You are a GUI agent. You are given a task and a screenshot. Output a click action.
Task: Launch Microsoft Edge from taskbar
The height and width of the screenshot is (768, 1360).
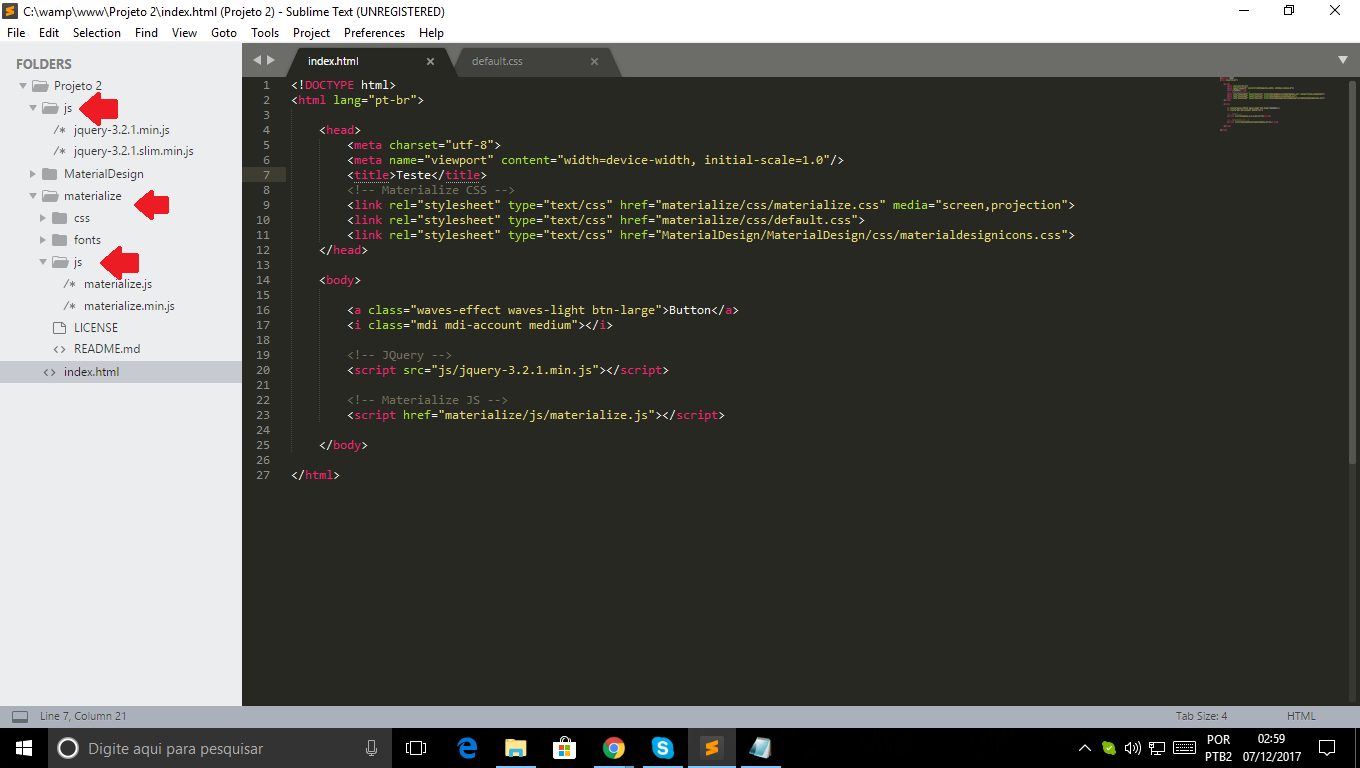pyautogui.click(x=467, y=748)
